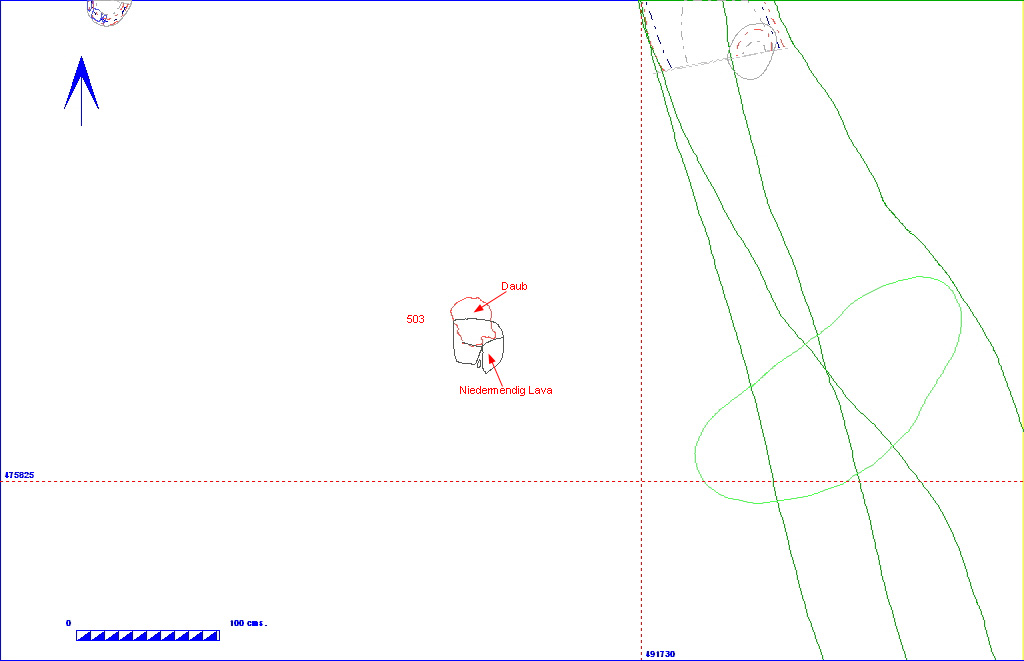The height and width of the screenshot is (661, 1024).
Task: Click the grid coordinate label 491730
Action: (660, 654)
